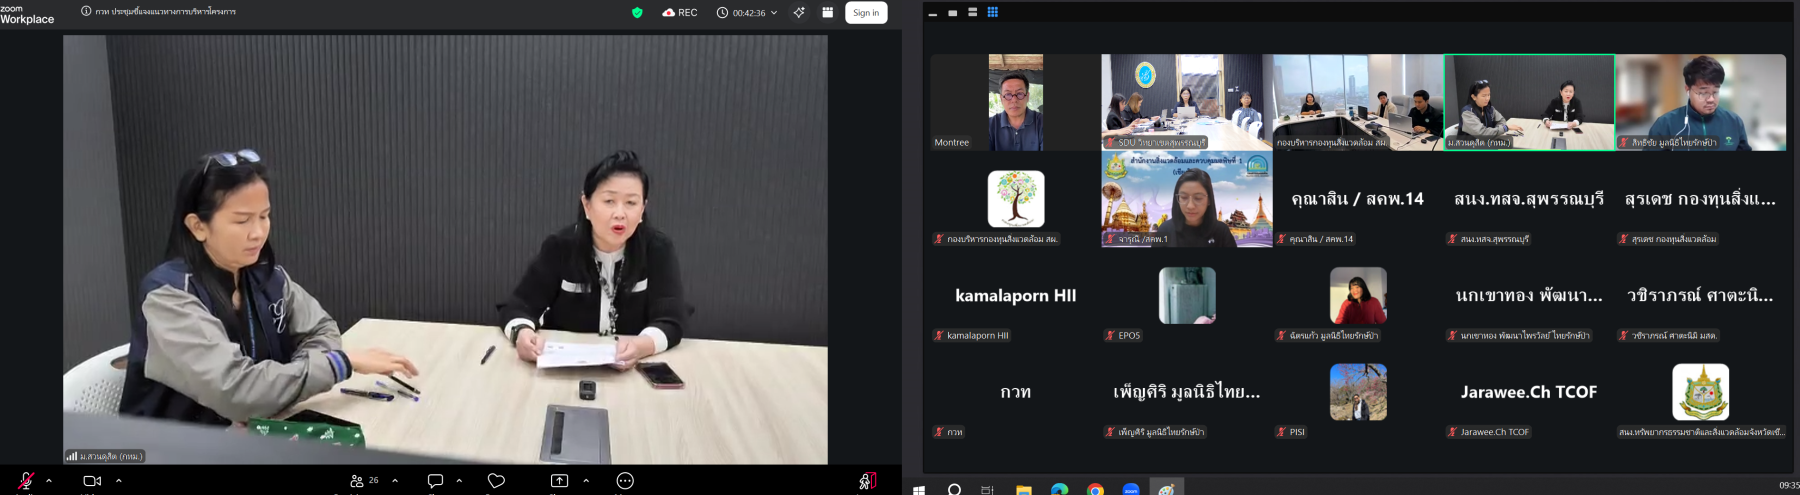Click the leave meeting icon
Viewport: 1800px width, 495px height.
coord(867,481)
